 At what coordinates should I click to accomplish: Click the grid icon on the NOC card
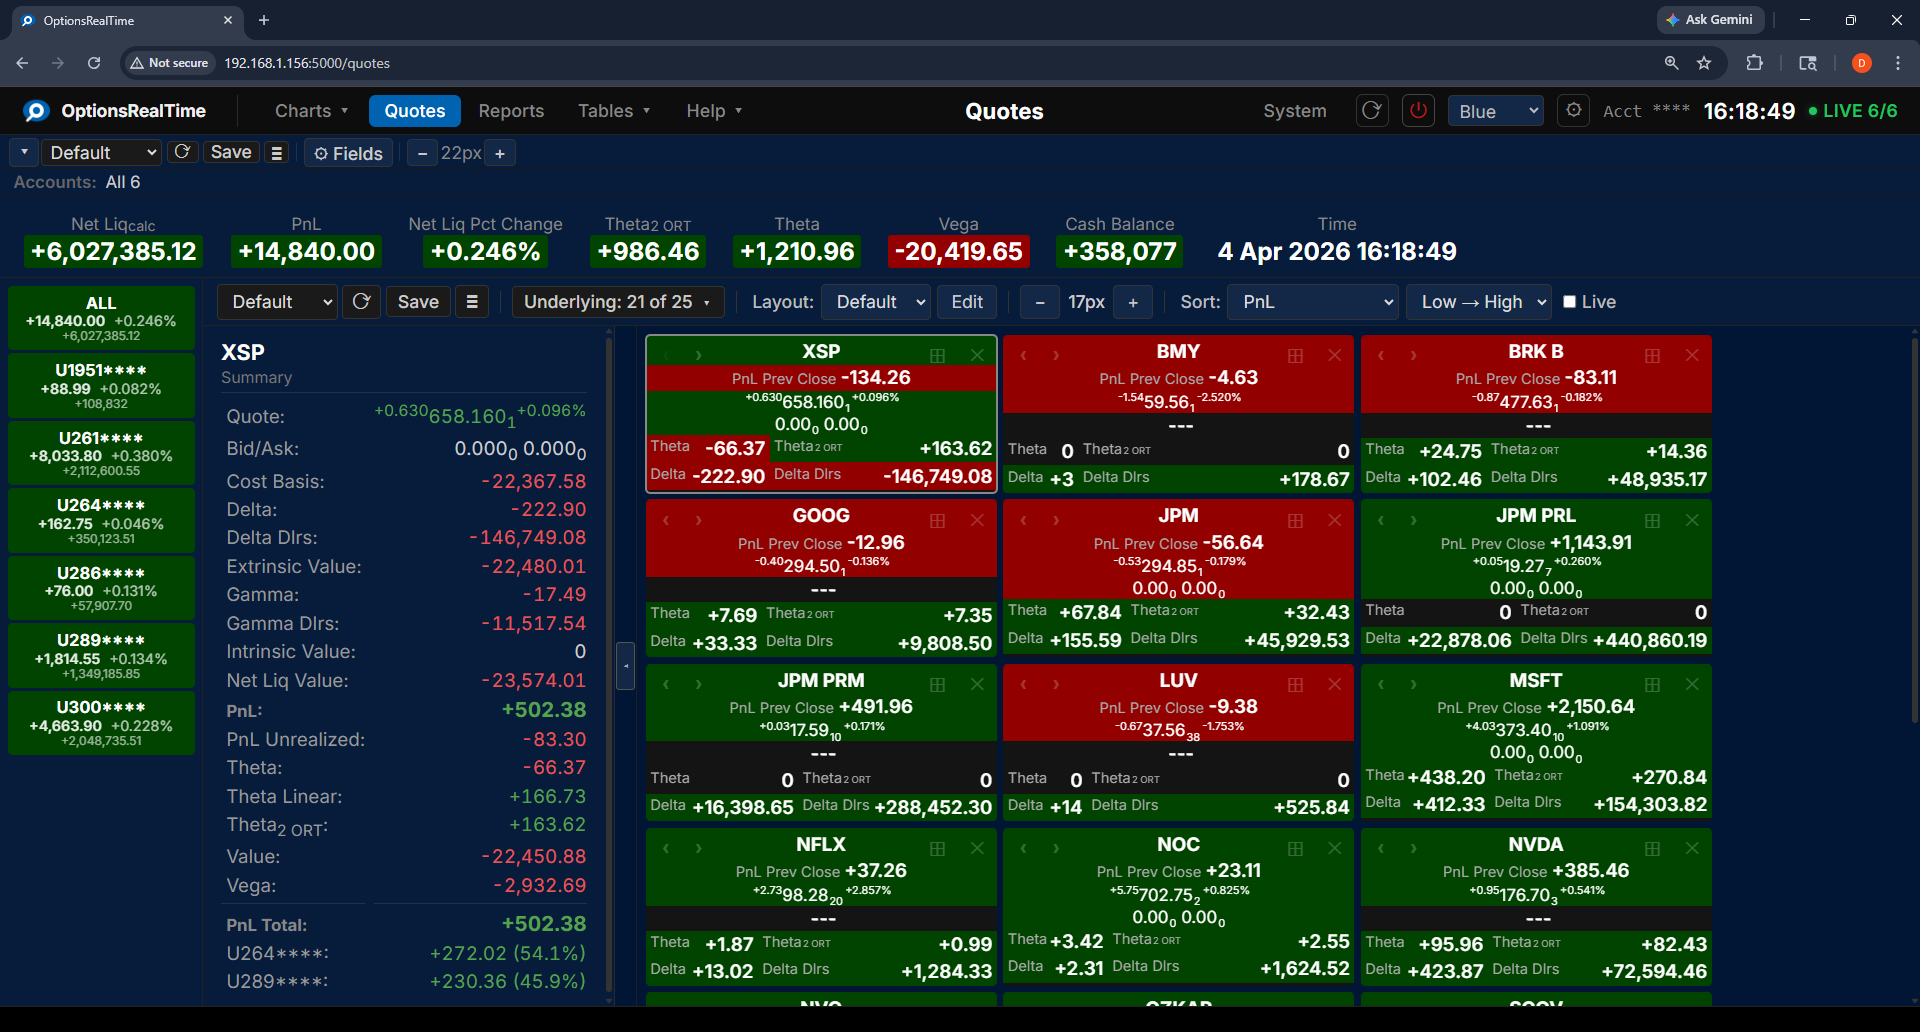click(1295, 848)
